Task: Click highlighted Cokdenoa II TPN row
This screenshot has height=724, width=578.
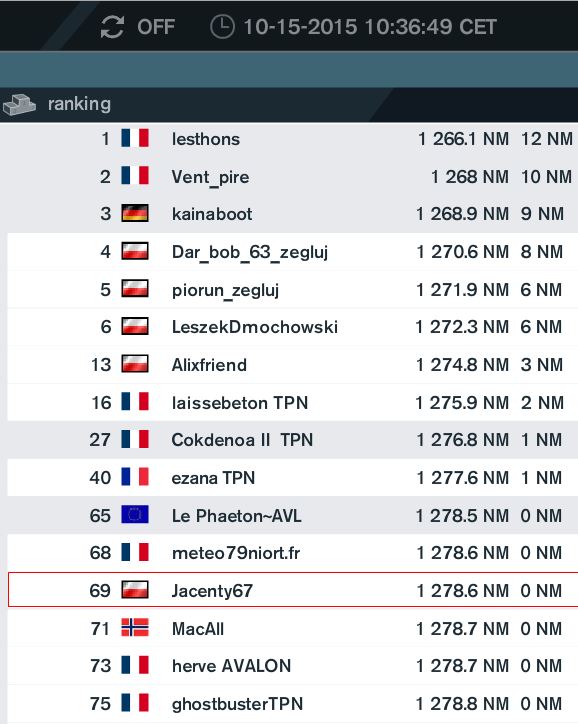Action: pos(289,440)
